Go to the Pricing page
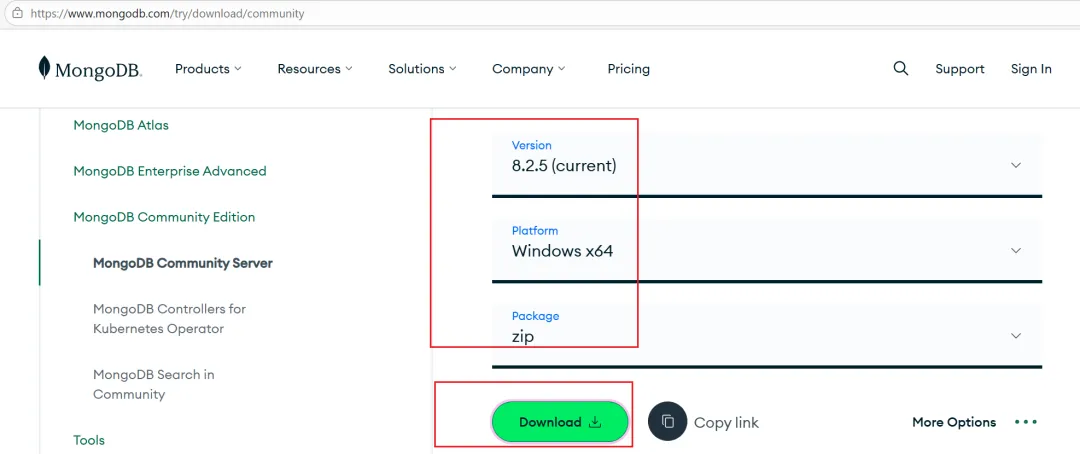 pyautogui.click(x=628, y=69)
